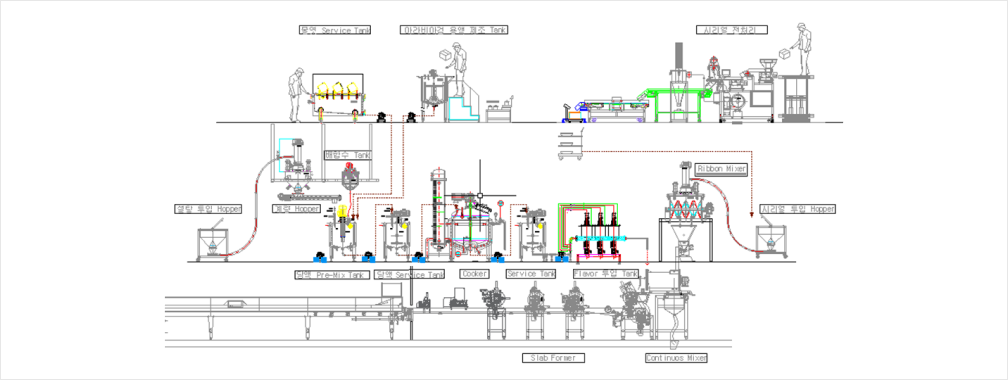Click the cereal input hopper at far right
This screenshot has width=1008, height=380.
pyautogui.click(x=771, y=240)
